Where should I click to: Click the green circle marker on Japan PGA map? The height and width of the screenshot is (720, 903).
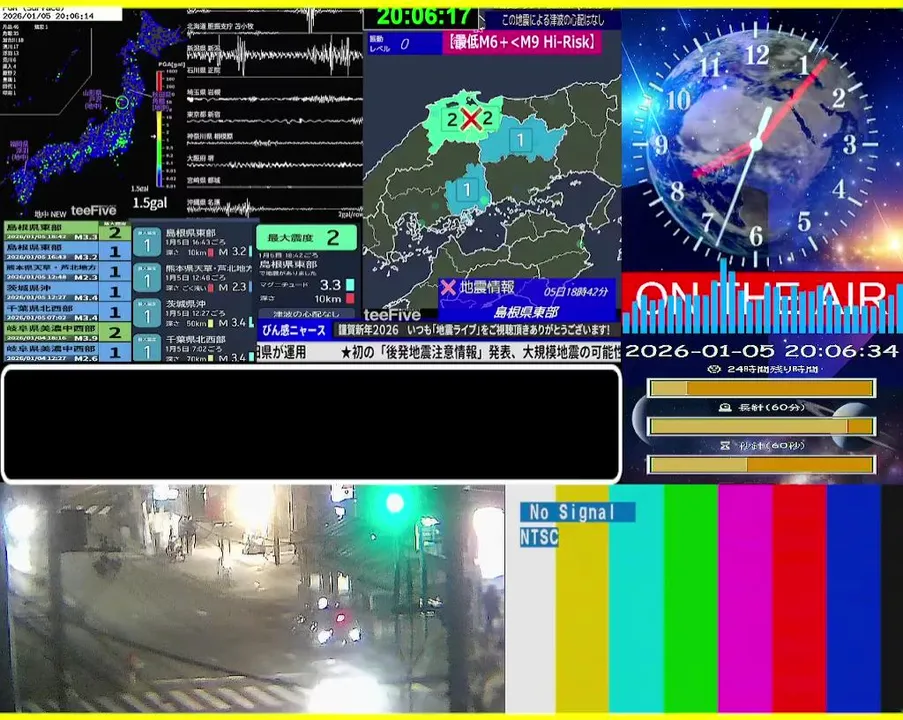(x=122, y=103)
